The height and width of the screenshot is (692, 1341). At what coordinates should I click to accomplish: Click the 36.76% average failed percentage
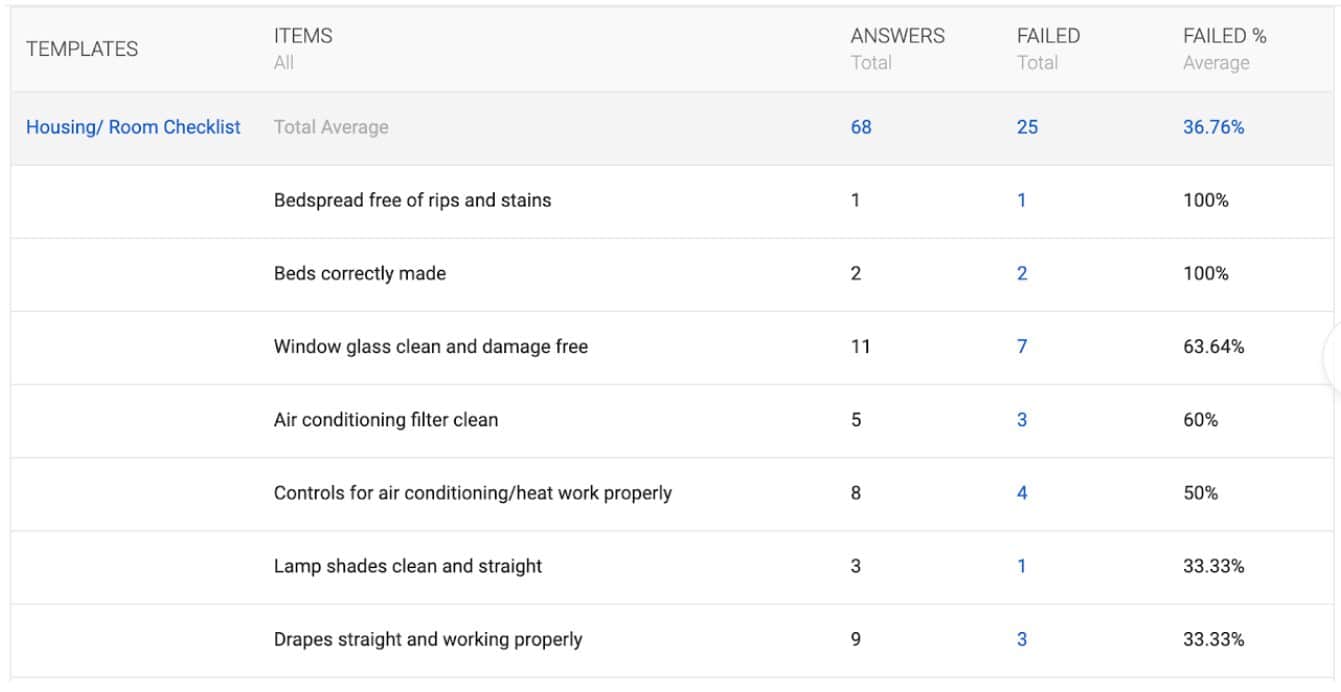tap(1213, 127)
